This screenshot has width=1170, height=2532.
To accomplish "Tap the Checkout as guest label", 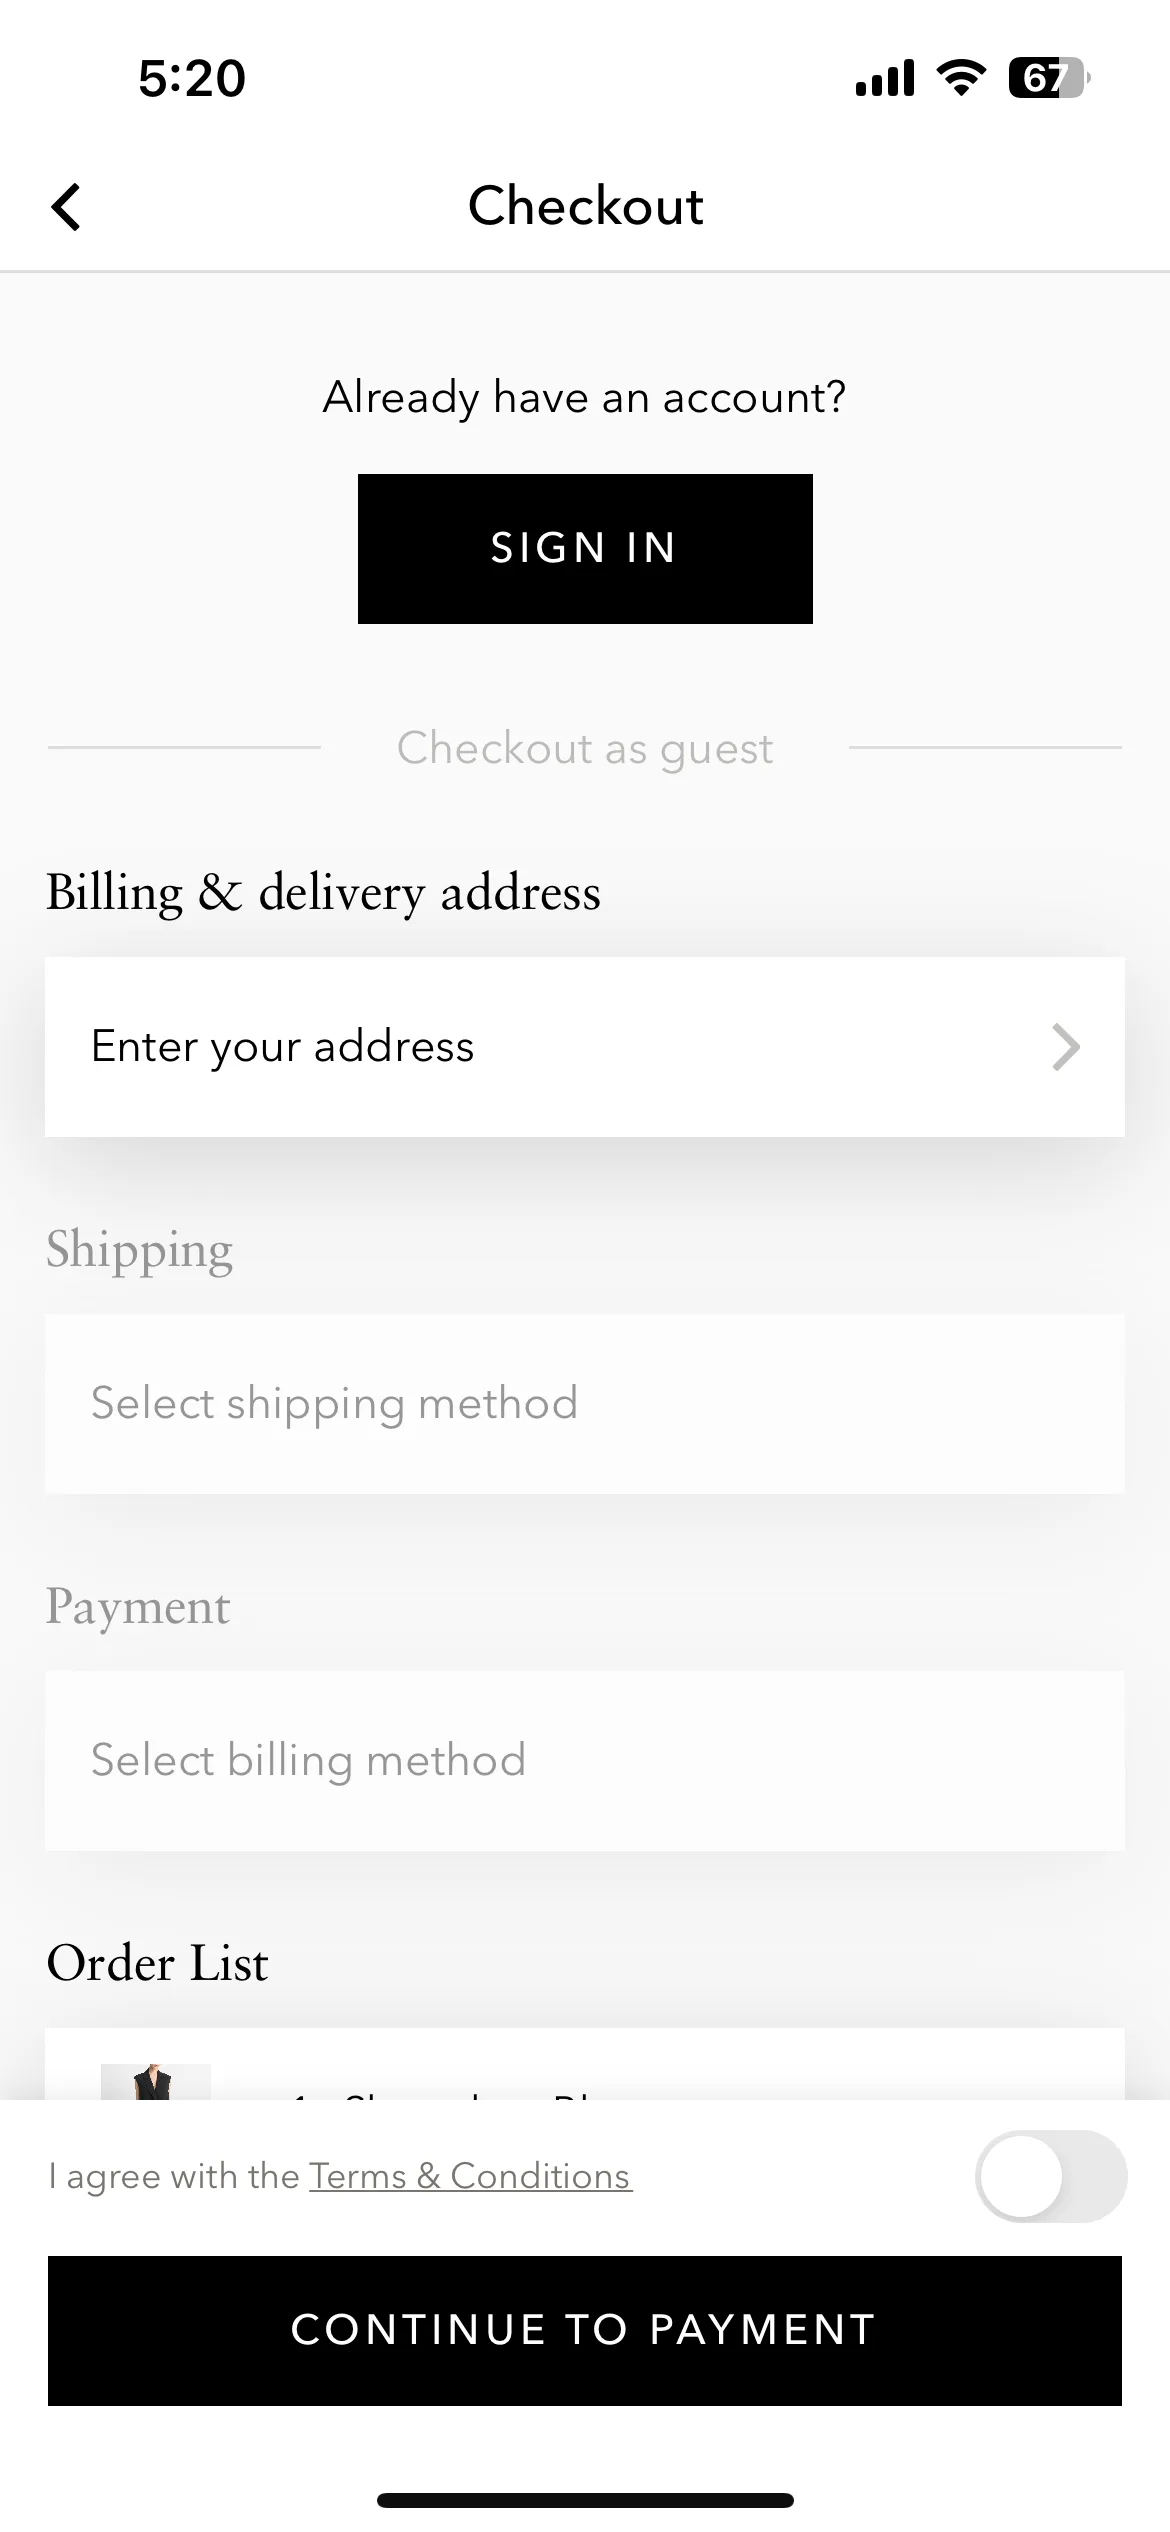I will 585,749.
